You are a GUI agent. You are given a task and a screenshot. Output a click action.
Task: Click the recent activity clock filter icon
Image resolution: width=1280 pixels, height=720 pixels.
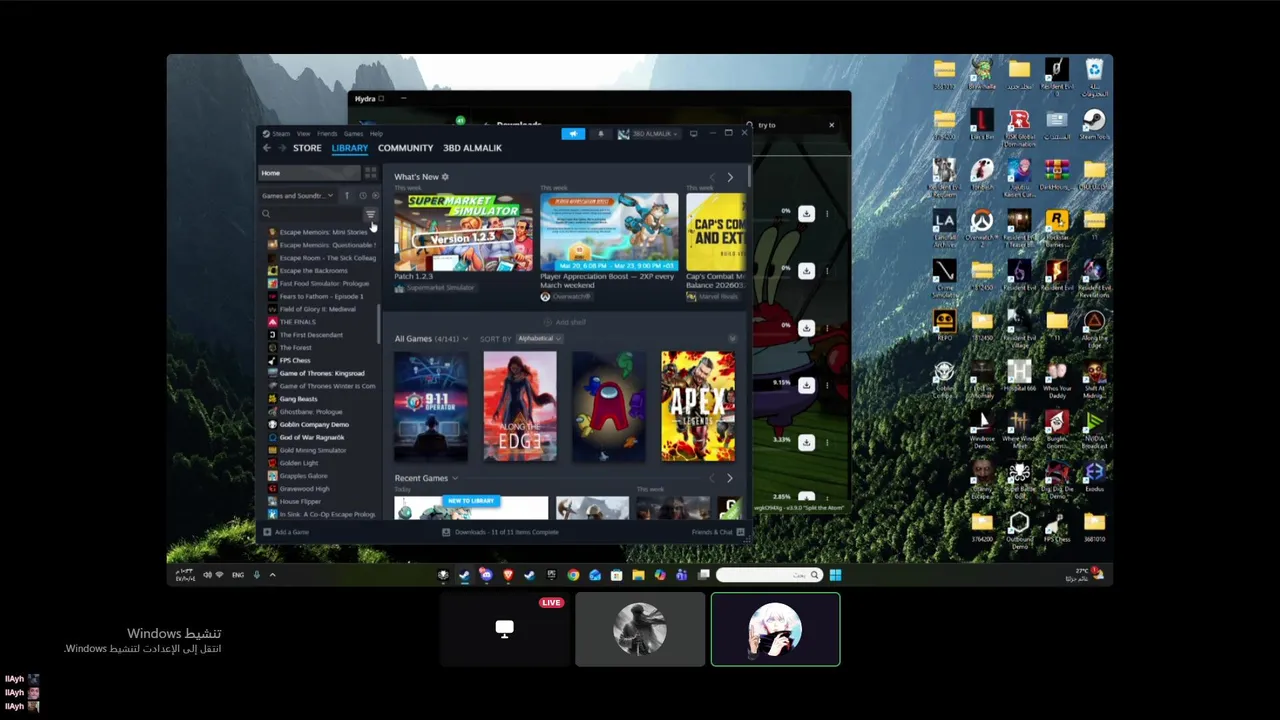[x=362, y=196]
